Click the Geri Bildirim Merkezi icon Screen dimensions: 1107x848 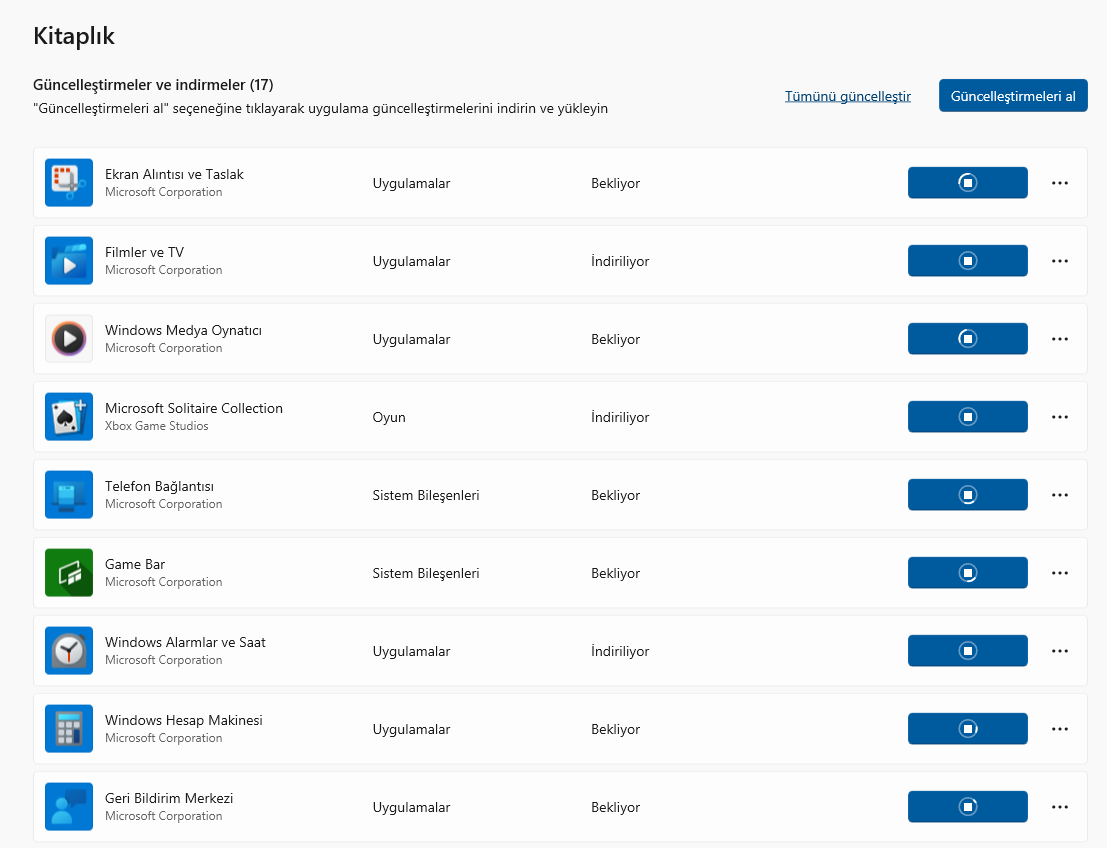[69, 807]
